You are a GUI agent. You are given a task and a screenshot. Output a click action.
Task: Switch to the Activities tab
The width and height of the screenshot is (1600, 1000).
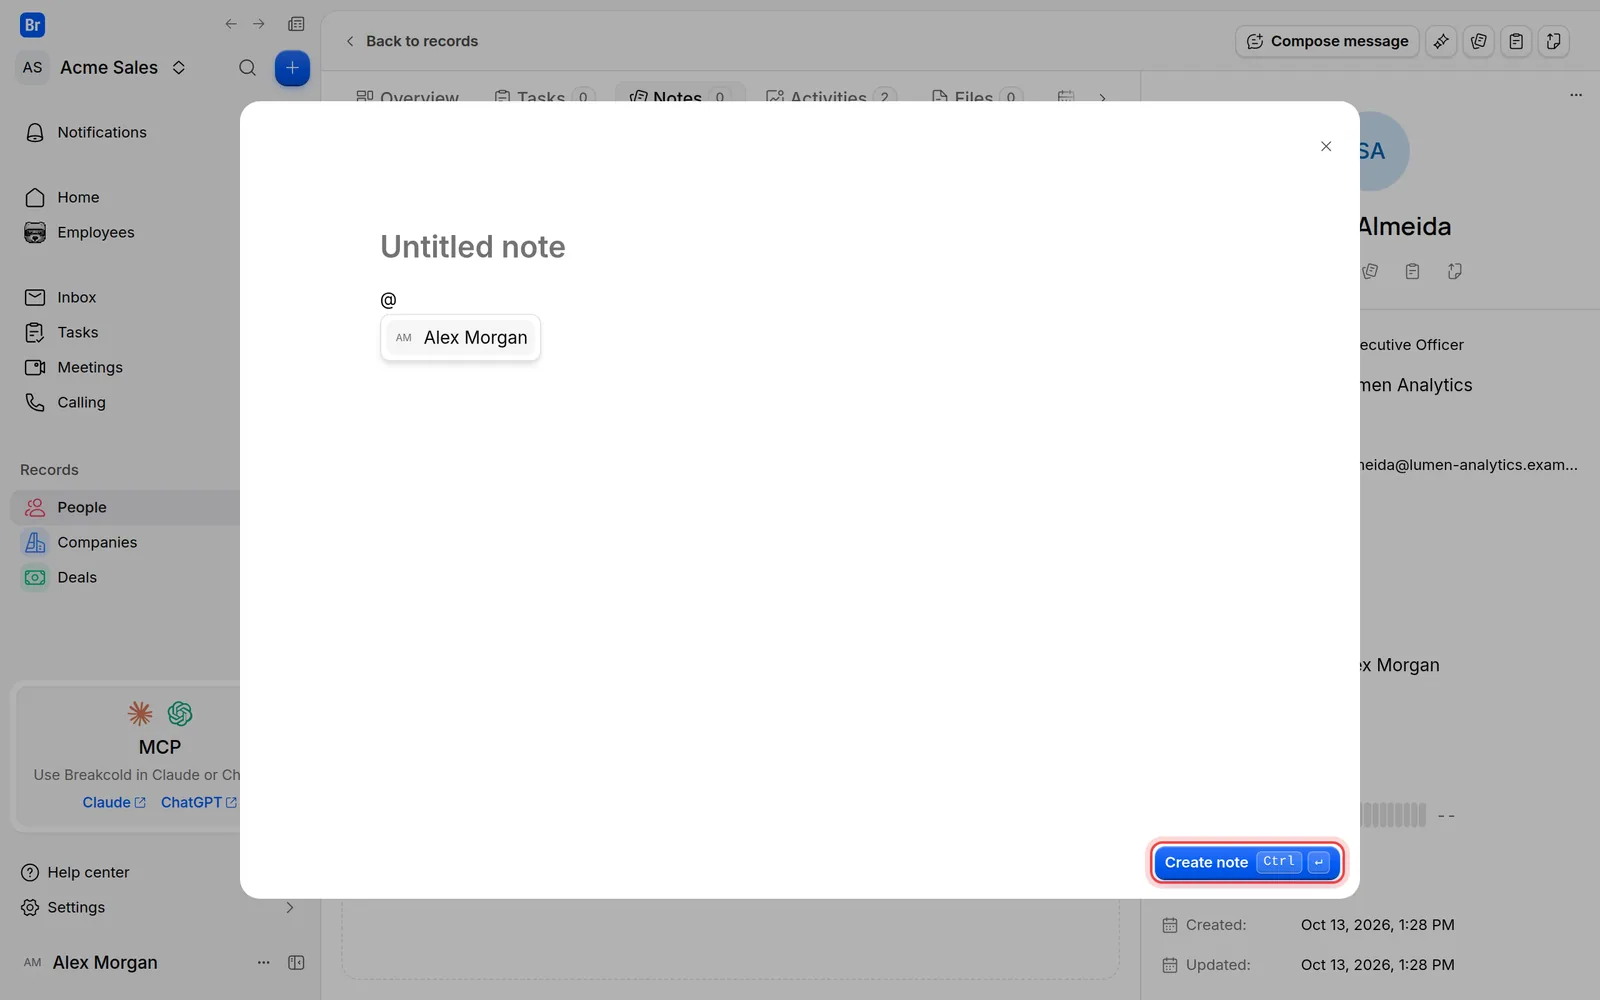coord(830,97)
